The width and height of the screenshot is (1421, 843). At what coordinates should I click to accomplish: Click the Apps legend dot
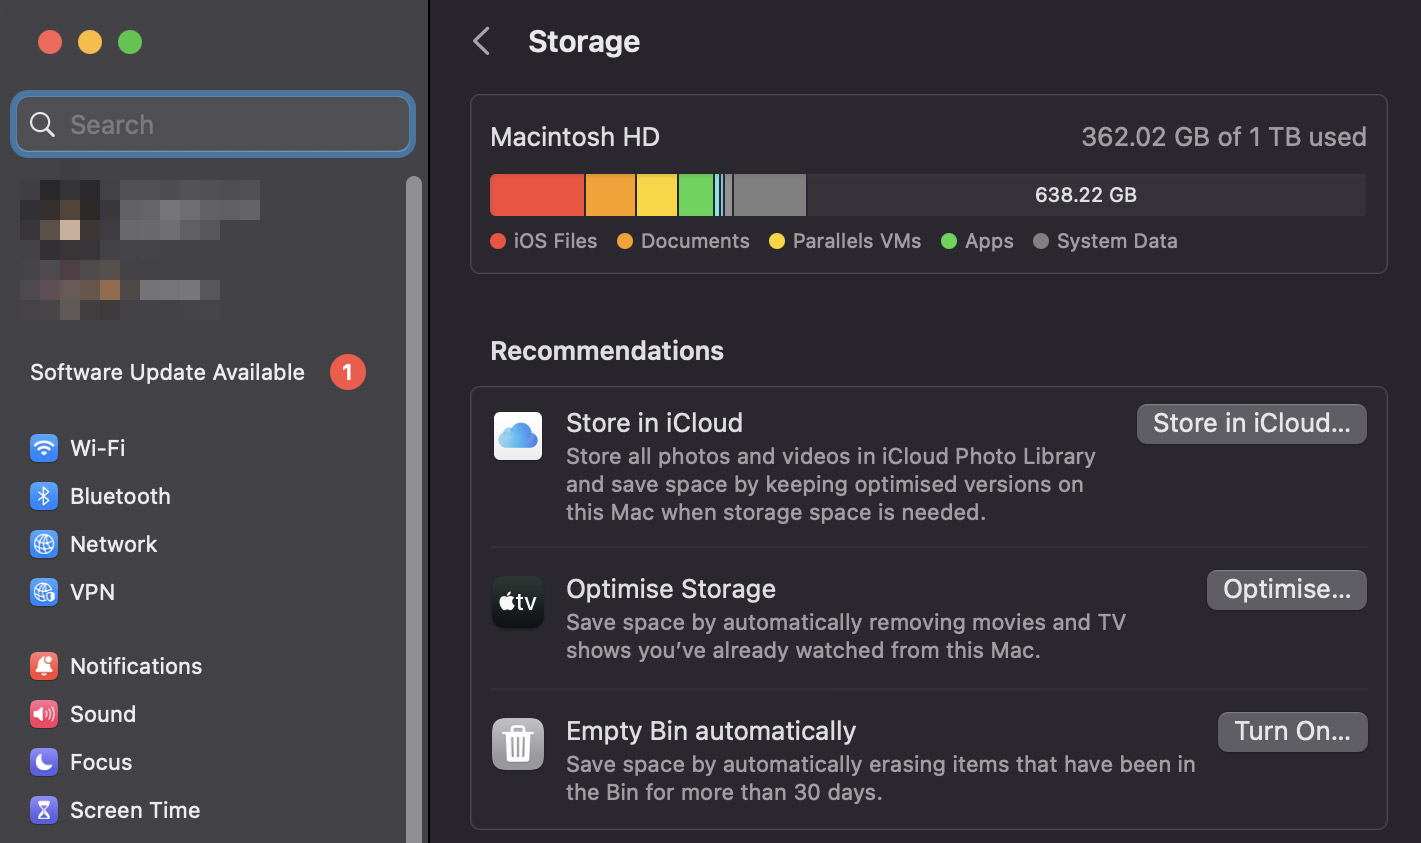[949, 241]
